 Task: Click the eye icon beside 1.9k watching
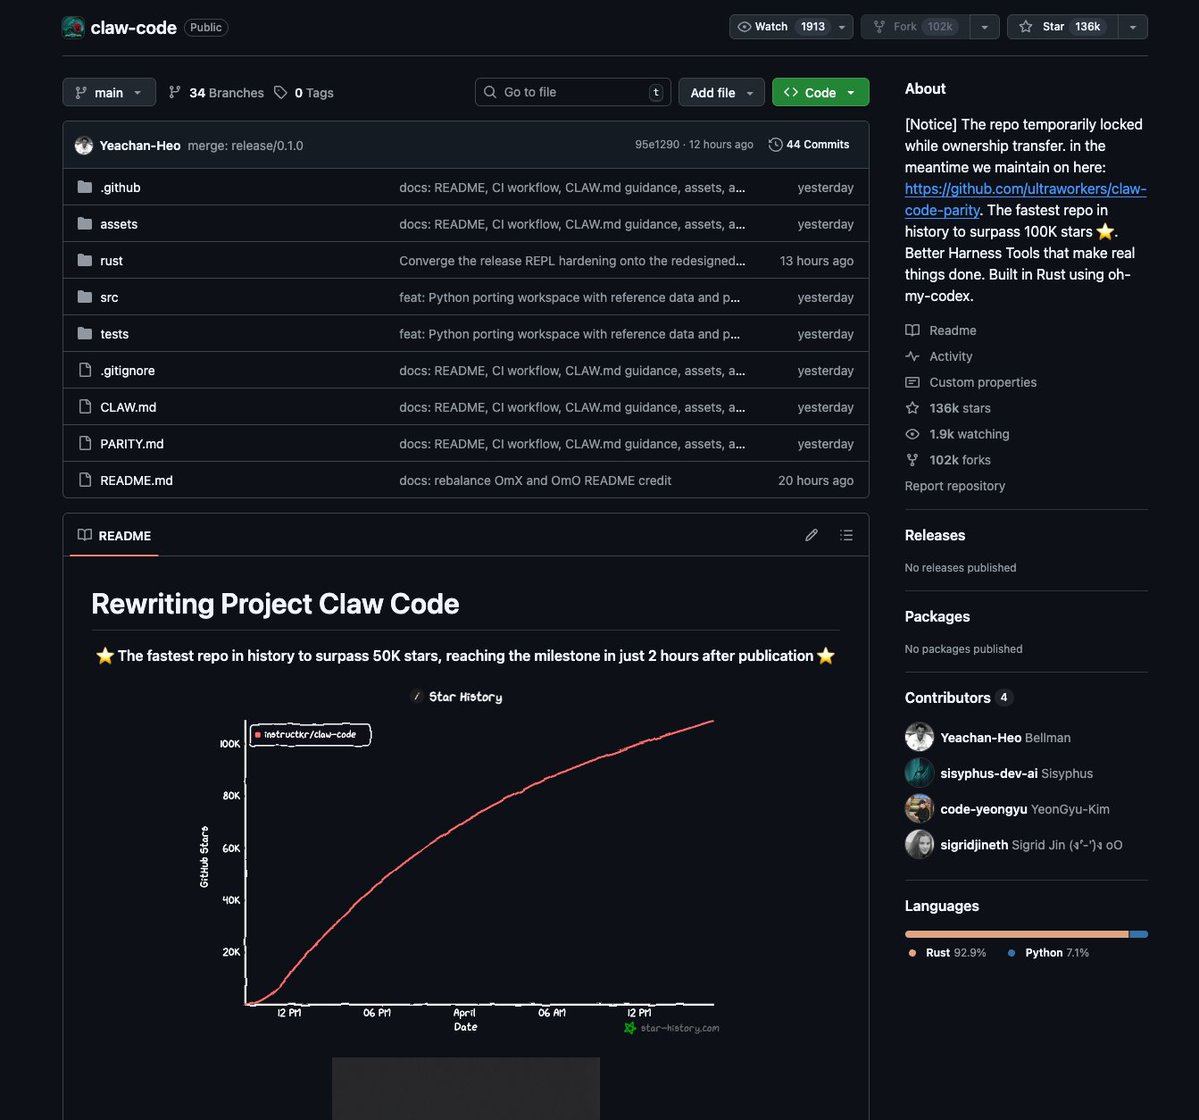click(x=912, y=434)
